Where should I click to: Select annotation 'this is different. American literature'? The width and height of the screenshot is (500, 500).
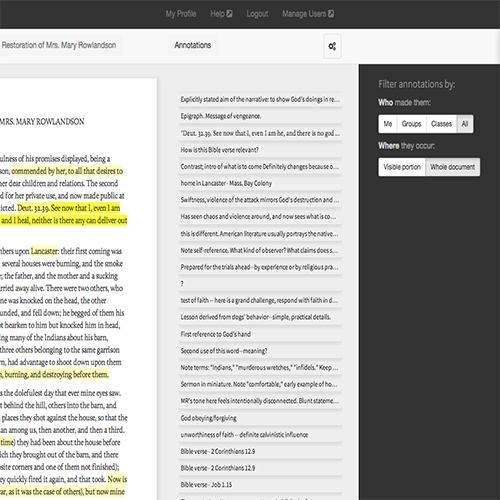260,234
